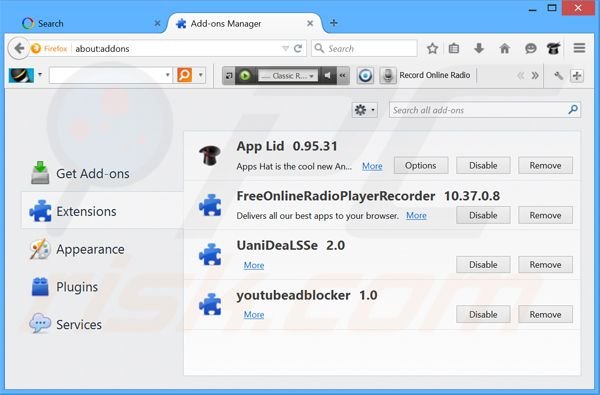Click More link for App Lid
The width and height of the screenshot is (600, 395).
[x=372, y=166]
